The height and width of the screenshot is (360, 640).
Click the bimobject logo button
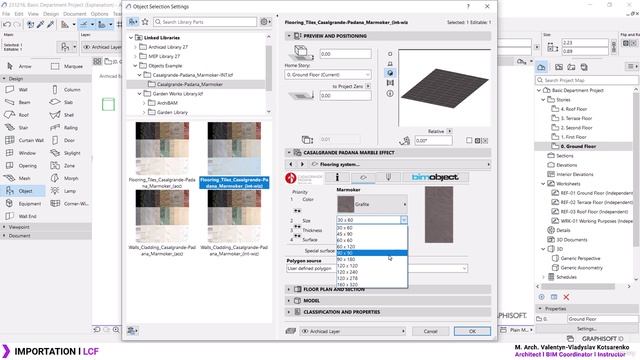tap(435, 177)
